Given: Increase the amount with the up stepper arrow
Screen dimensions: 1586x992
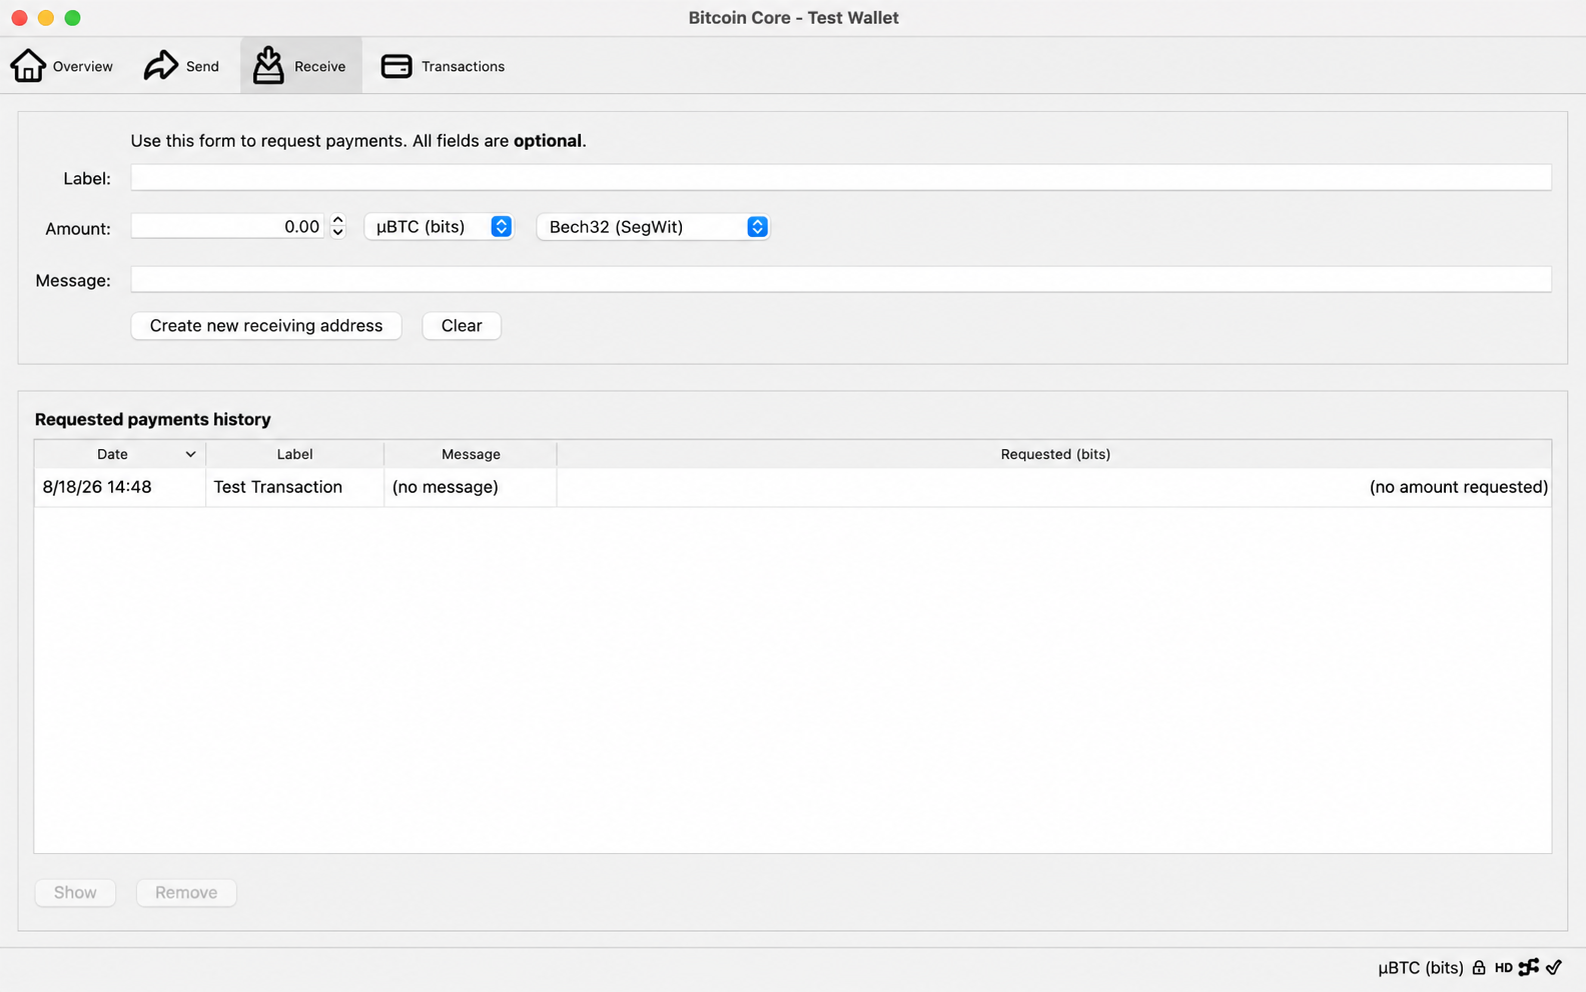Looking at the screenshot, I should click(x=338, y=220).
